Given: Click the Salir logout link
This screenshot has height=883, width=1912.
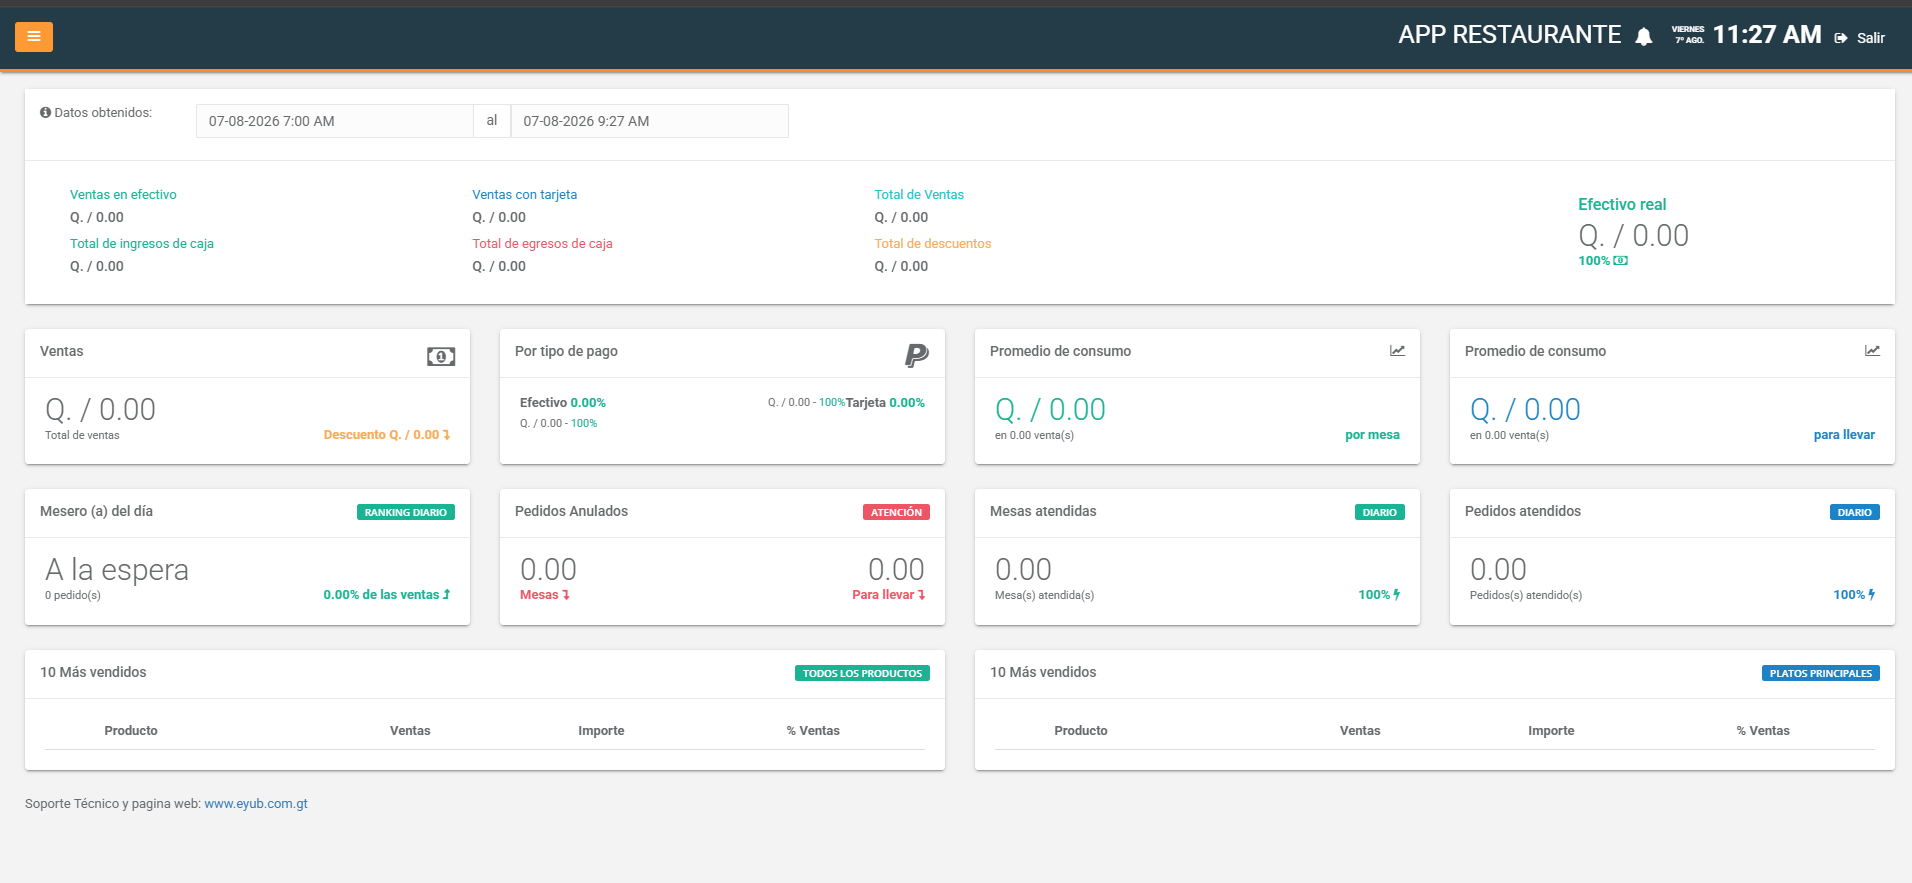Looking at the screenshot, I should 1871,38.
